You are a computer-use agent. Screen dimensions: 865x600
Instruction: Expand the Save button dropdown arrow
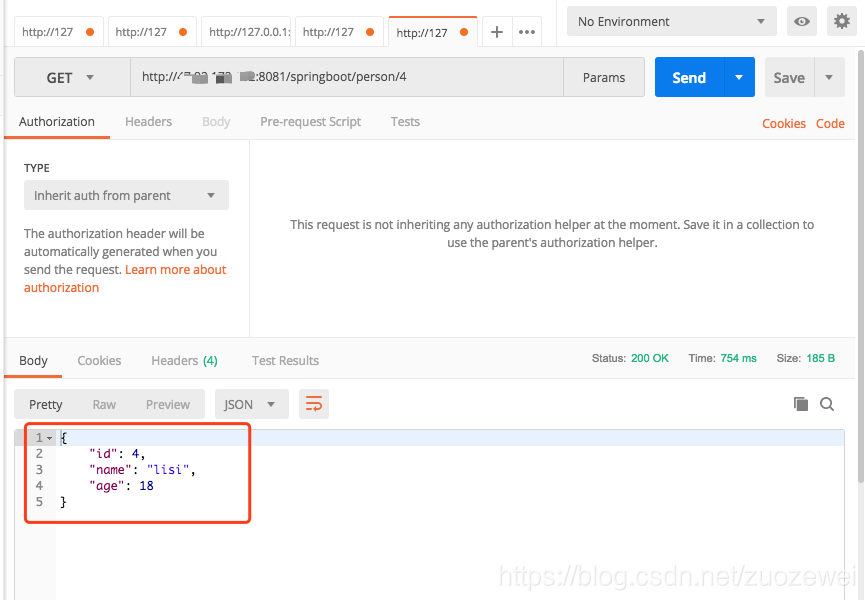pos(829,77)
